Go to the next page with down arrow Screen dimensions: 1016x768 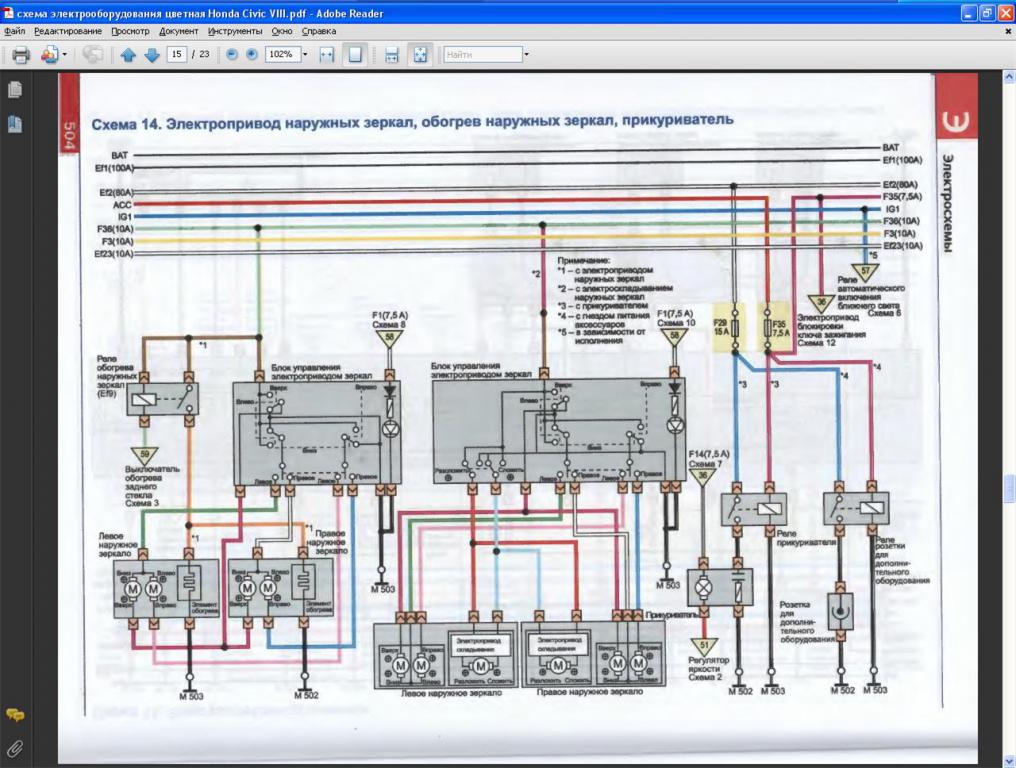(152, 55)
